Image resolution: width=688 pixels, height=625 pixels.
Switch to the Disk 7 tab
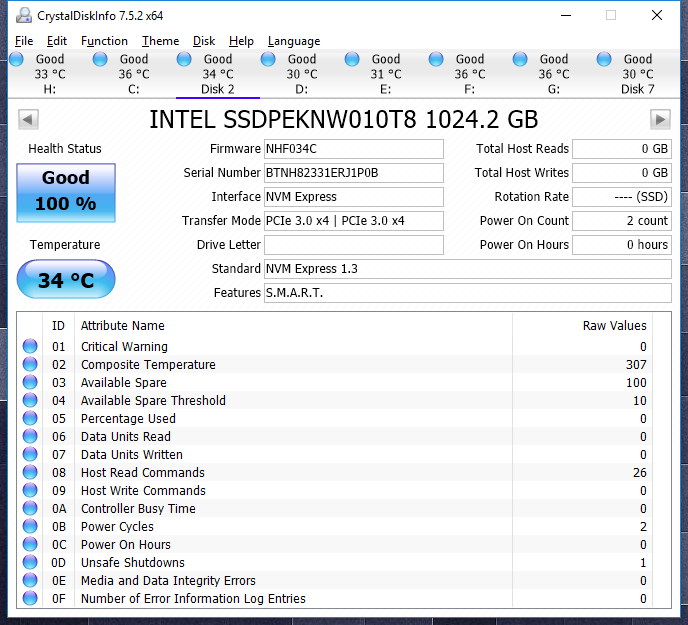tap(630, 74)
